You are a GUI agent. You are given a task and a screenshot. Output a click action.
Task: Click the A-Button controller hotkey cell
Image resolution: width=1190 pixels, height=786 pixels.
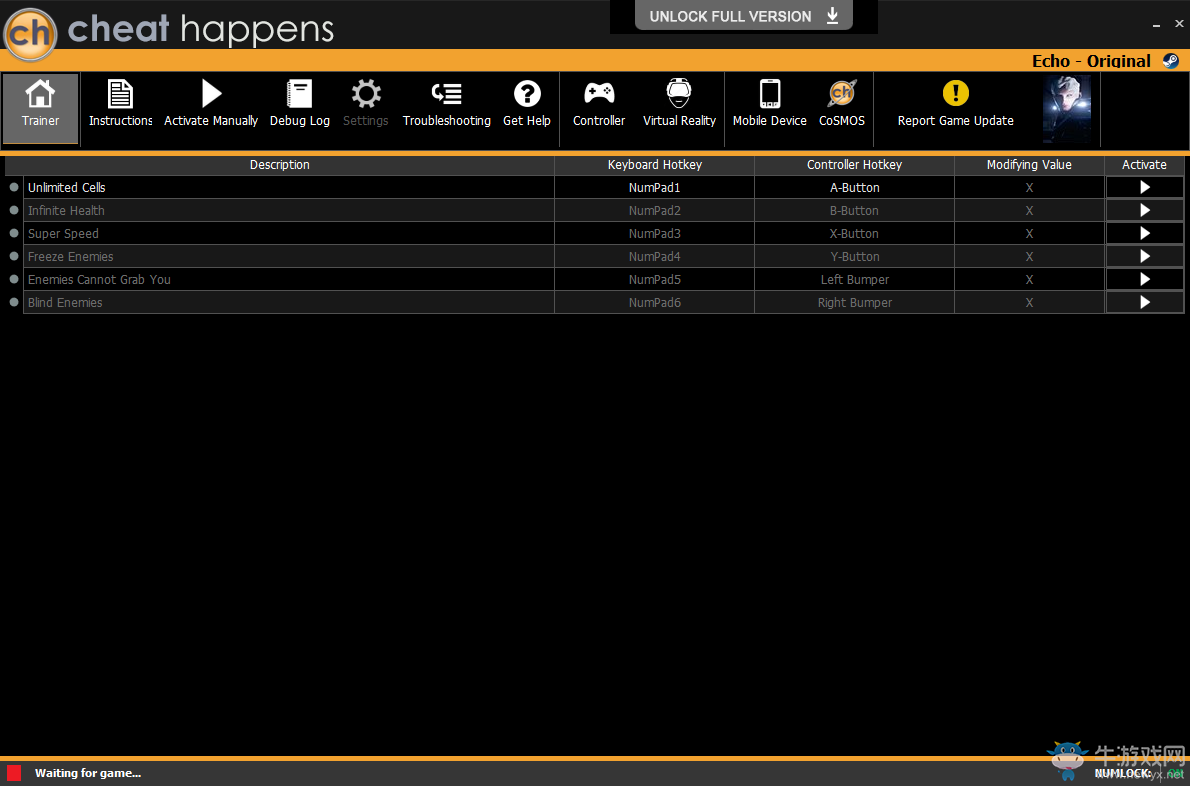(855, 187)
